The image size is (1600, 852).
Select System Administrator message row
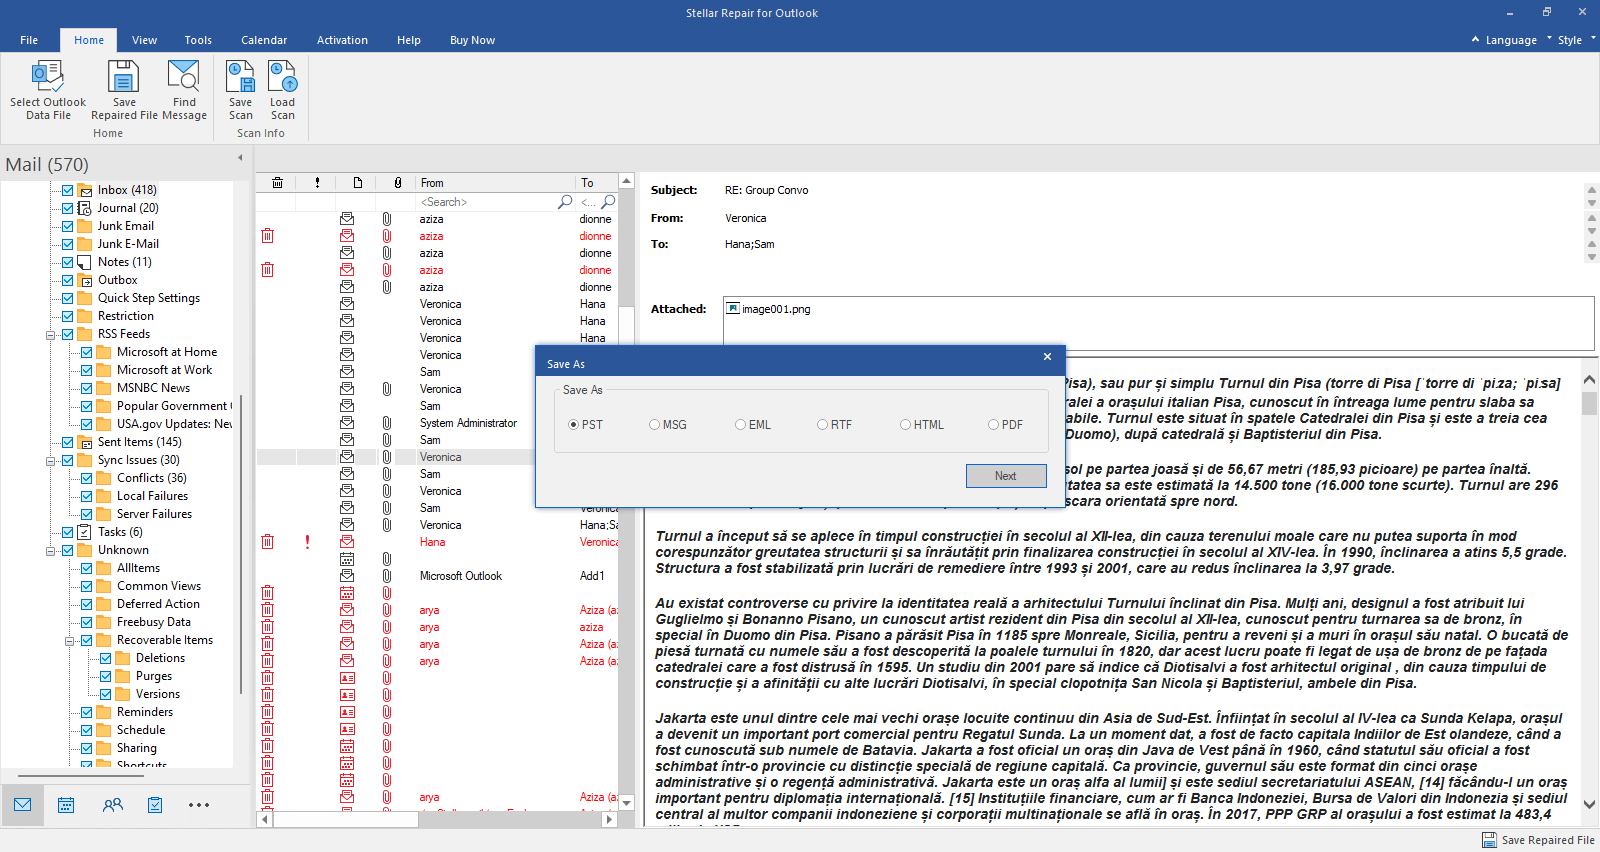point(437,423)
